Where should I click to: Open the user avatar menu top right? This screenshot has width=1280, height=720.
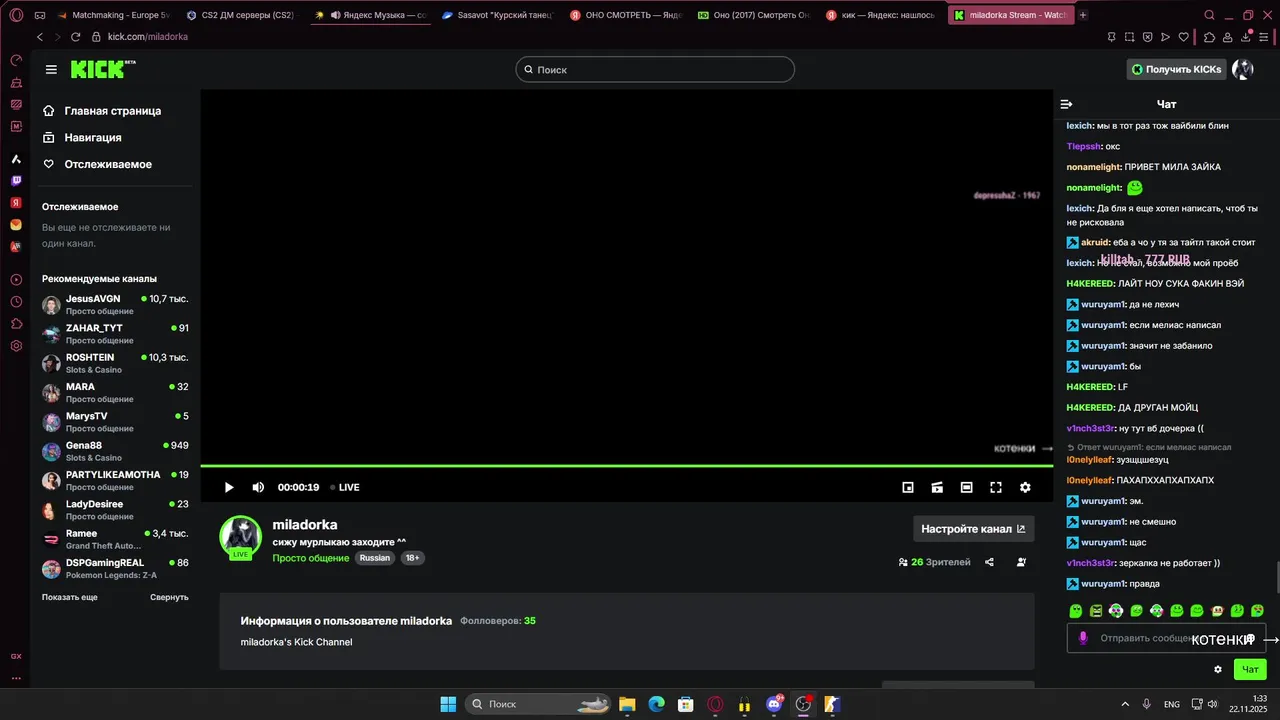pyautogui.click(x=1242, y=69)
